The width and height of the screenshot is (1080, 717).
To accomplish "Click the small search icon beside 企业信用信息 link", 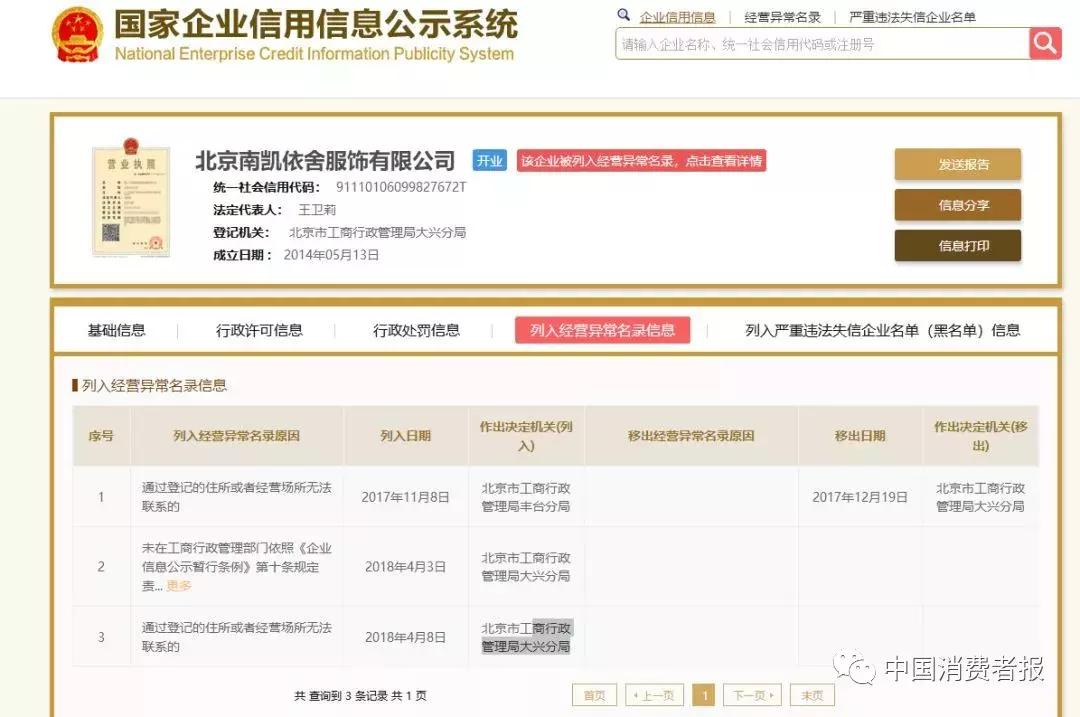I will tap(625, 16).
